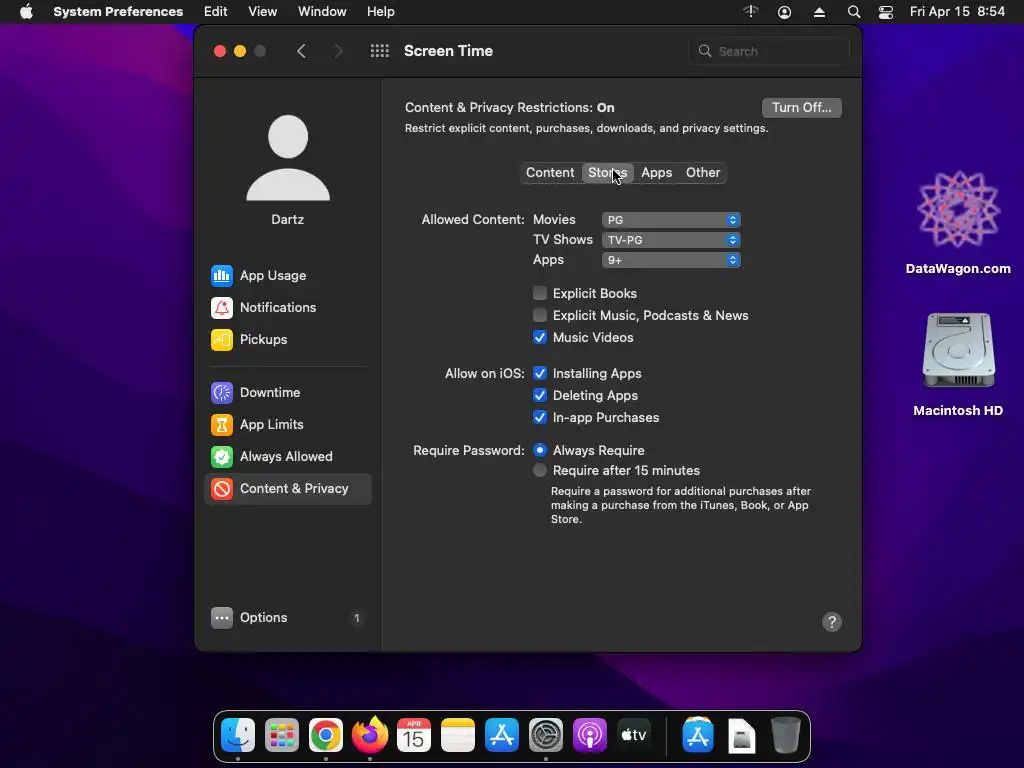Open Notes from the Dock
Screen dimensions: 1024x768
coord(458,735)
